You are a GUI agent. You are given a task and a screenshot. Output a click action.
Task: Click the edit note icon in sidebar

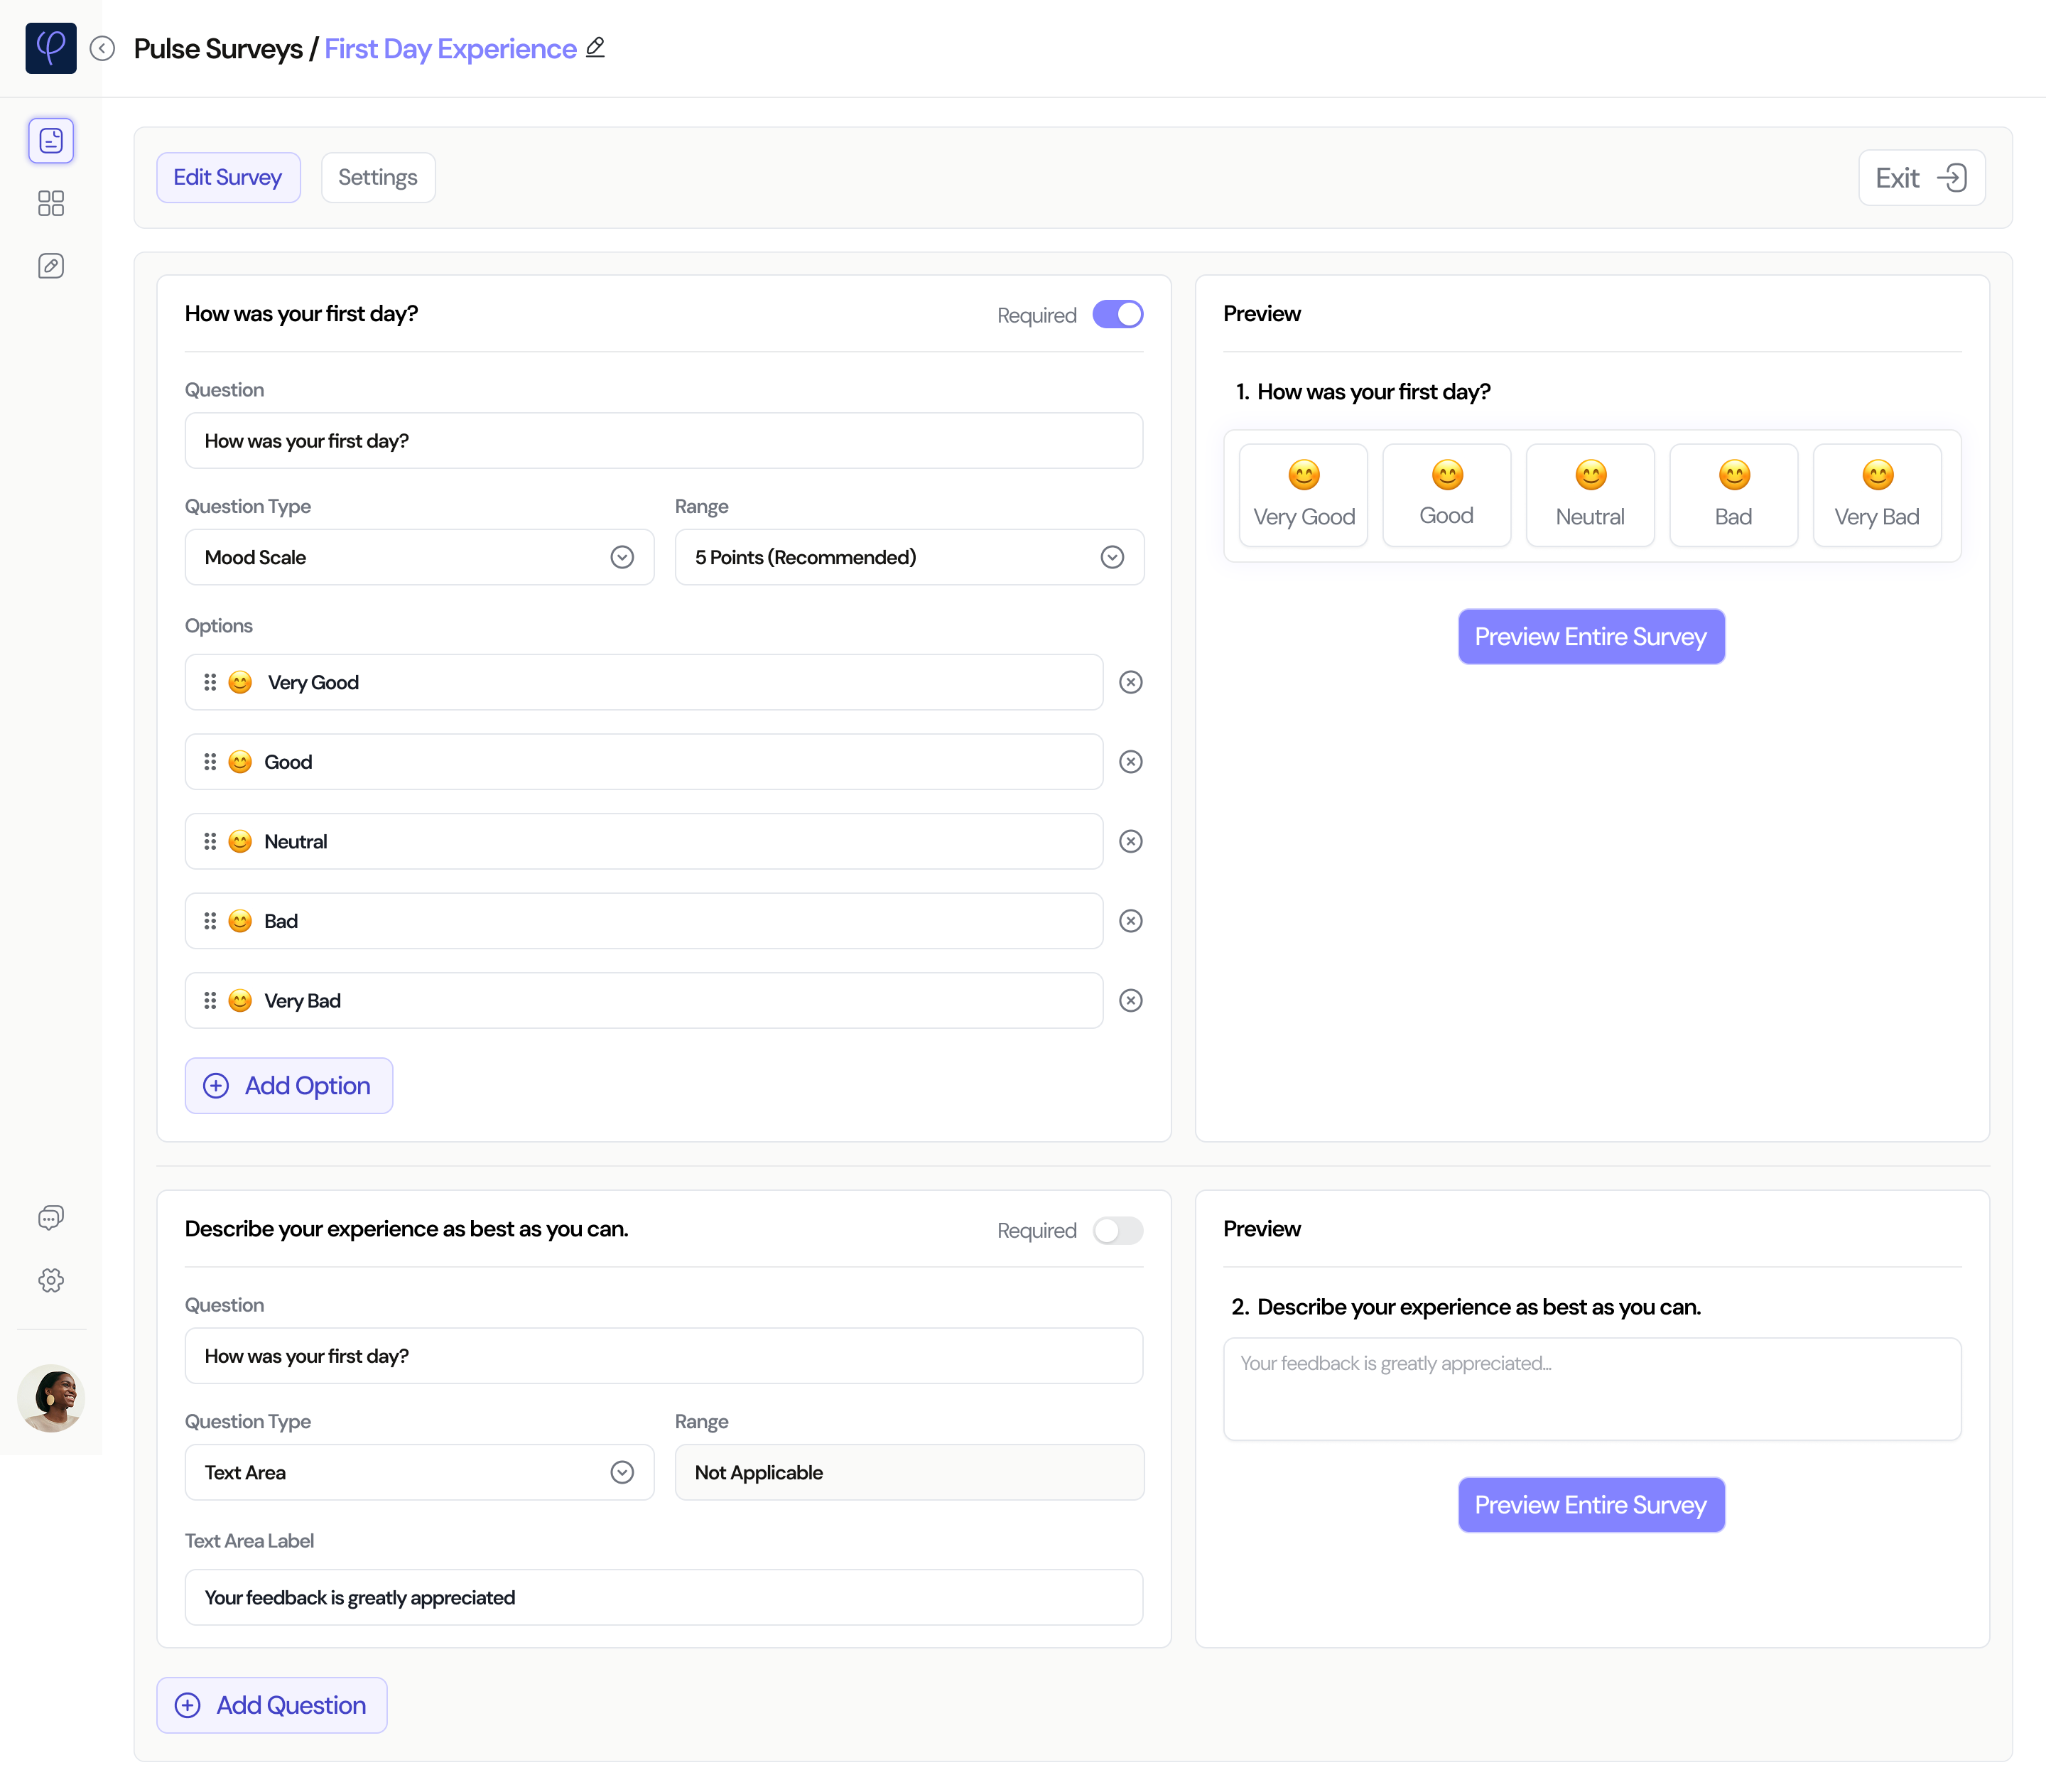(51, 266)
